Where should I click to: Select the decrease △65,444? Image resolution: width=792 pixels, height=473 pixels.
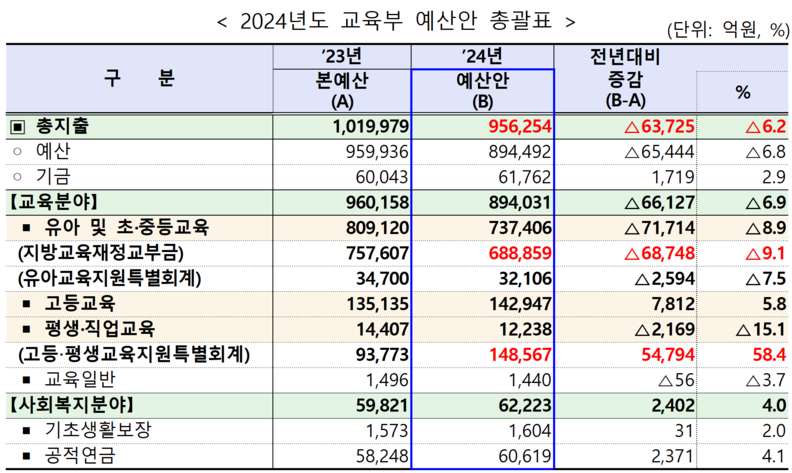659,152
